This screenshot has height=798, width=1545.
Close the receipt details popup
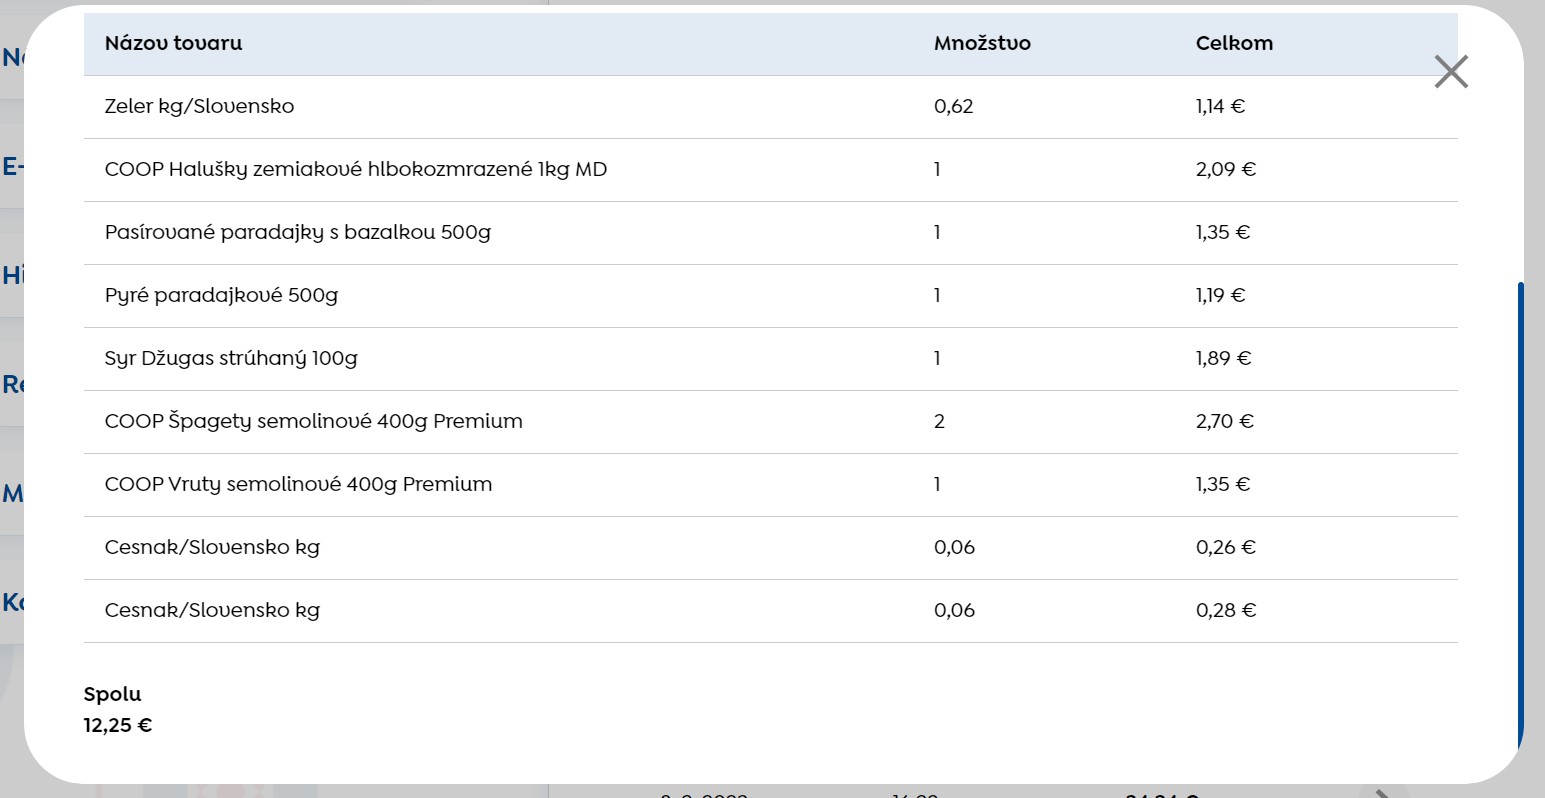click(x=1451, y=72)
